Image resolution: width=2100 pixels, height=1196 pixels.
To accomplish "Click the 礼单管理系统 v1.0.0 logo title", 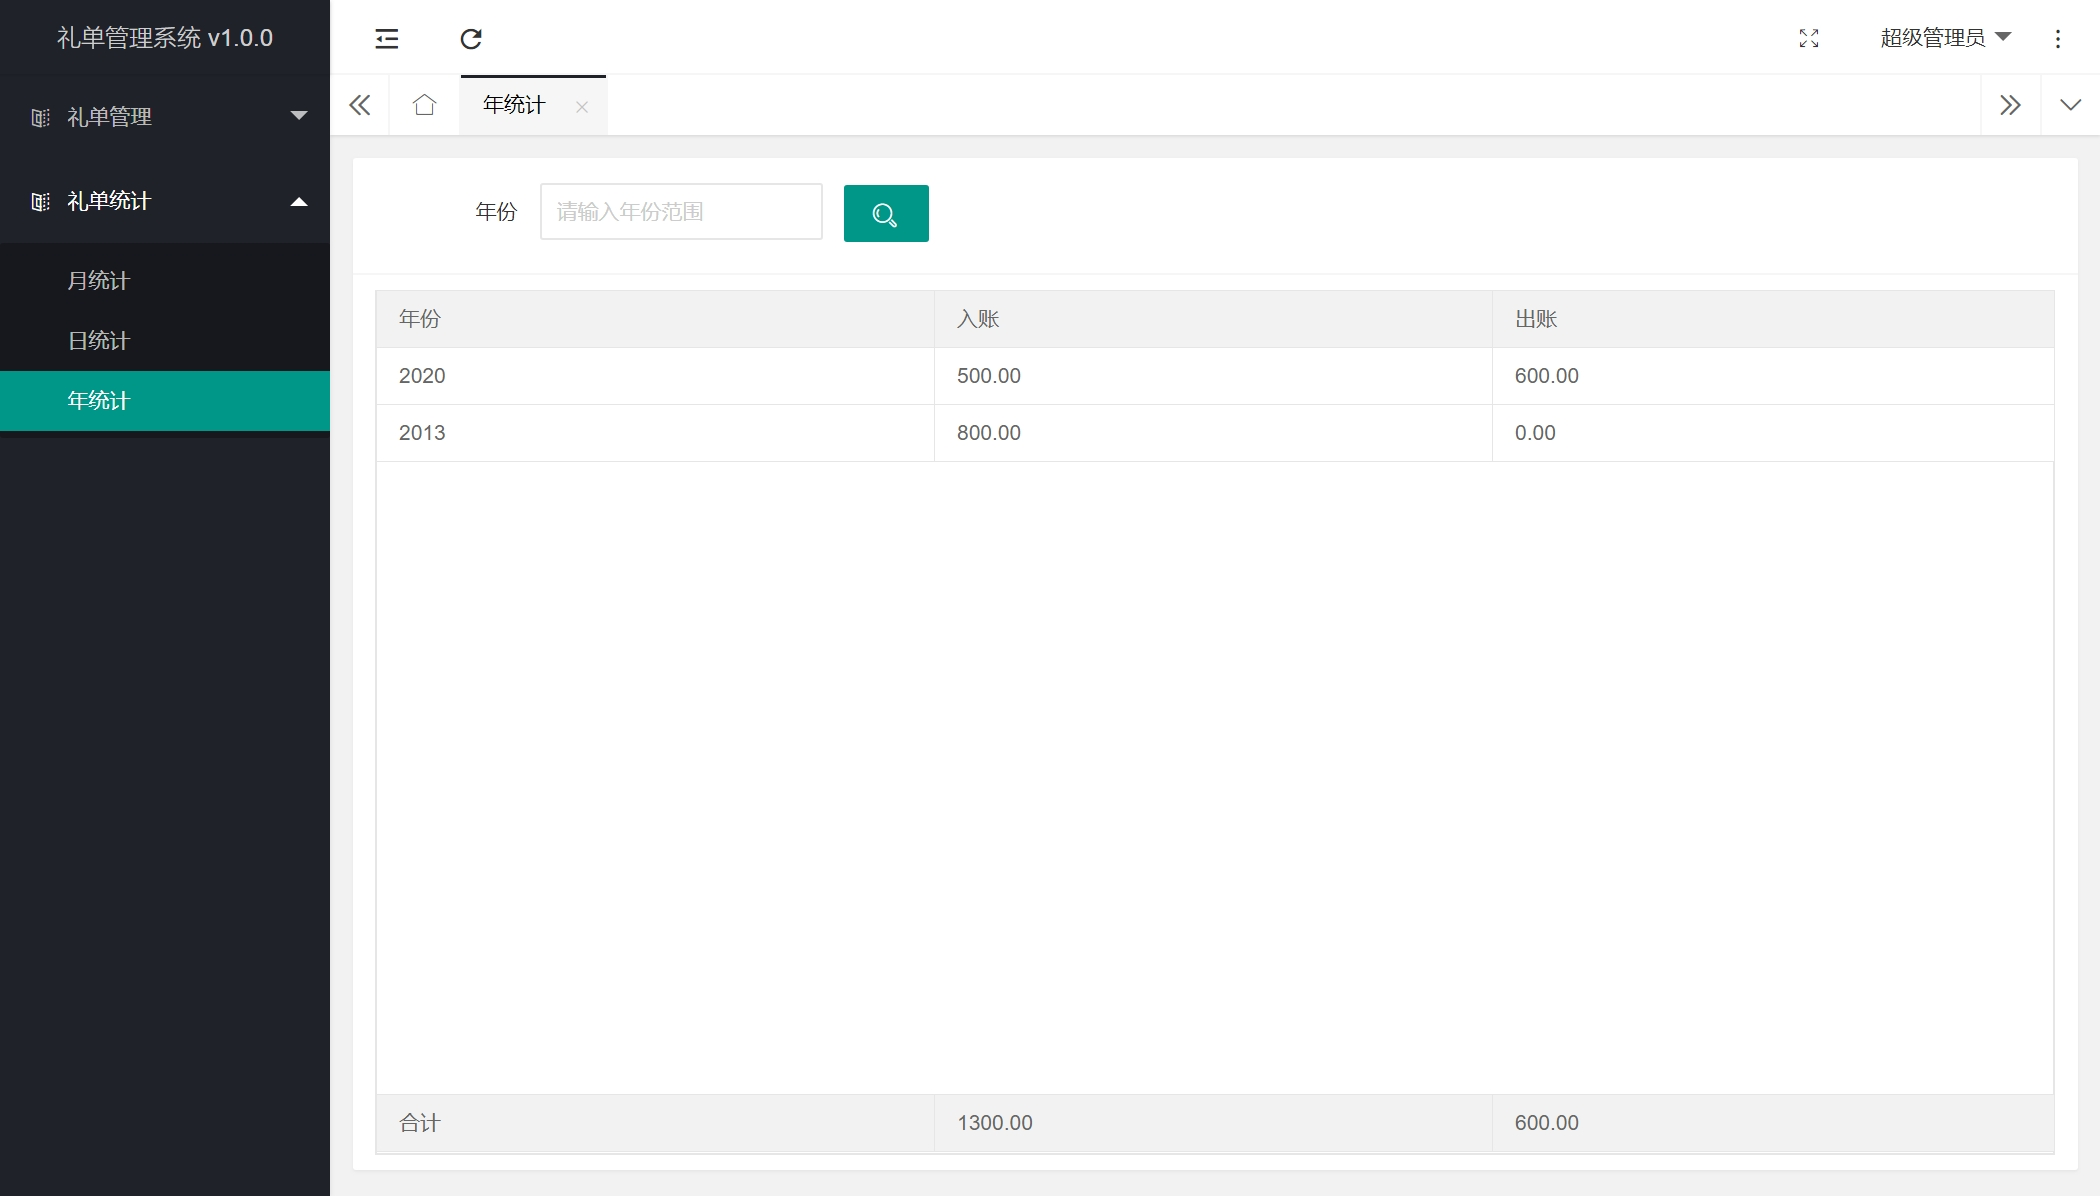I will (165, 38).
